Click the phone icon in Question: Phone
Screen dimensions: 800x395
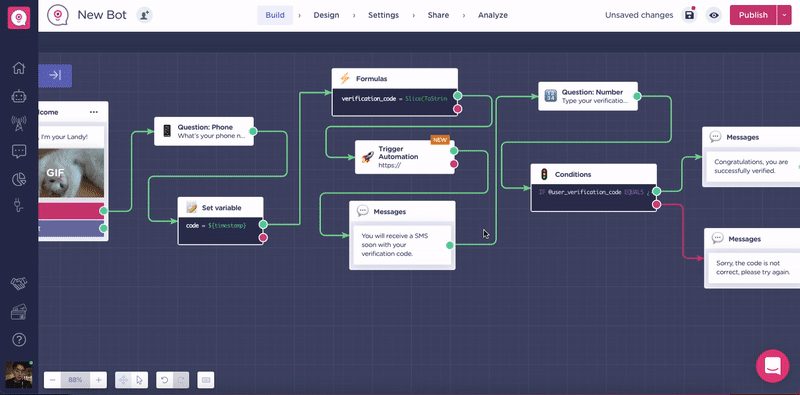click(x=167, y=131)
